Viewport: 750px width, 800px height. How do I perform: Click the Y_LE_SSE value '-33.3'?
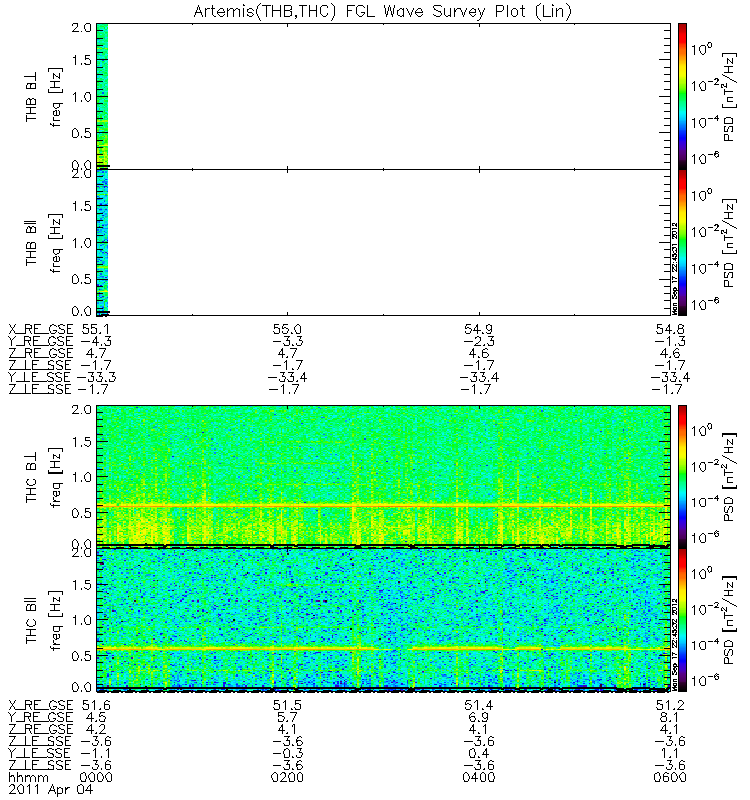pos(96,378)
